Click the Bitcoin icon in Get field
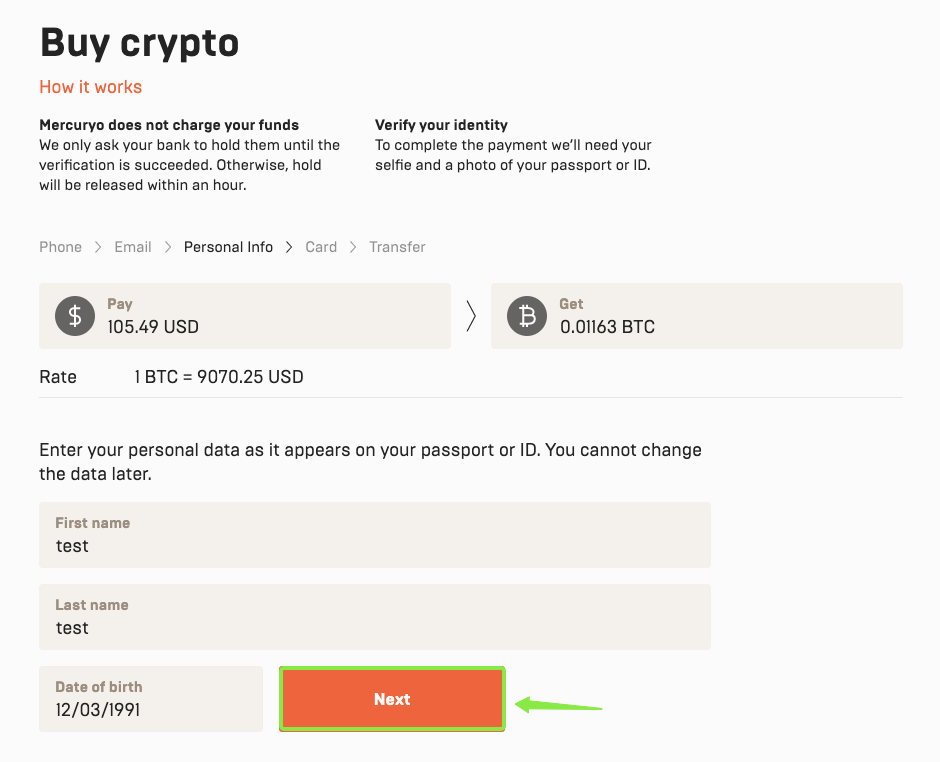This screenshot has height=762, width=940. point(526,316)
